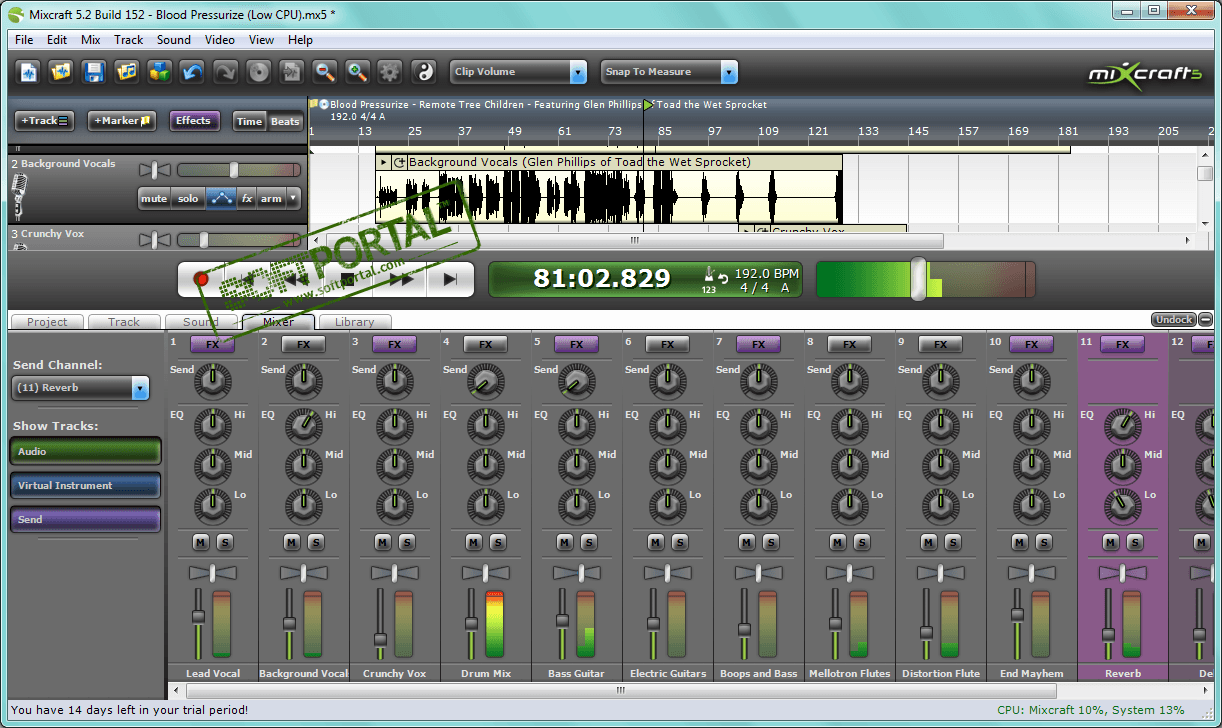Toggle automation on Background Vocals track
The image size is (1222, 728).
click(221, 198)
